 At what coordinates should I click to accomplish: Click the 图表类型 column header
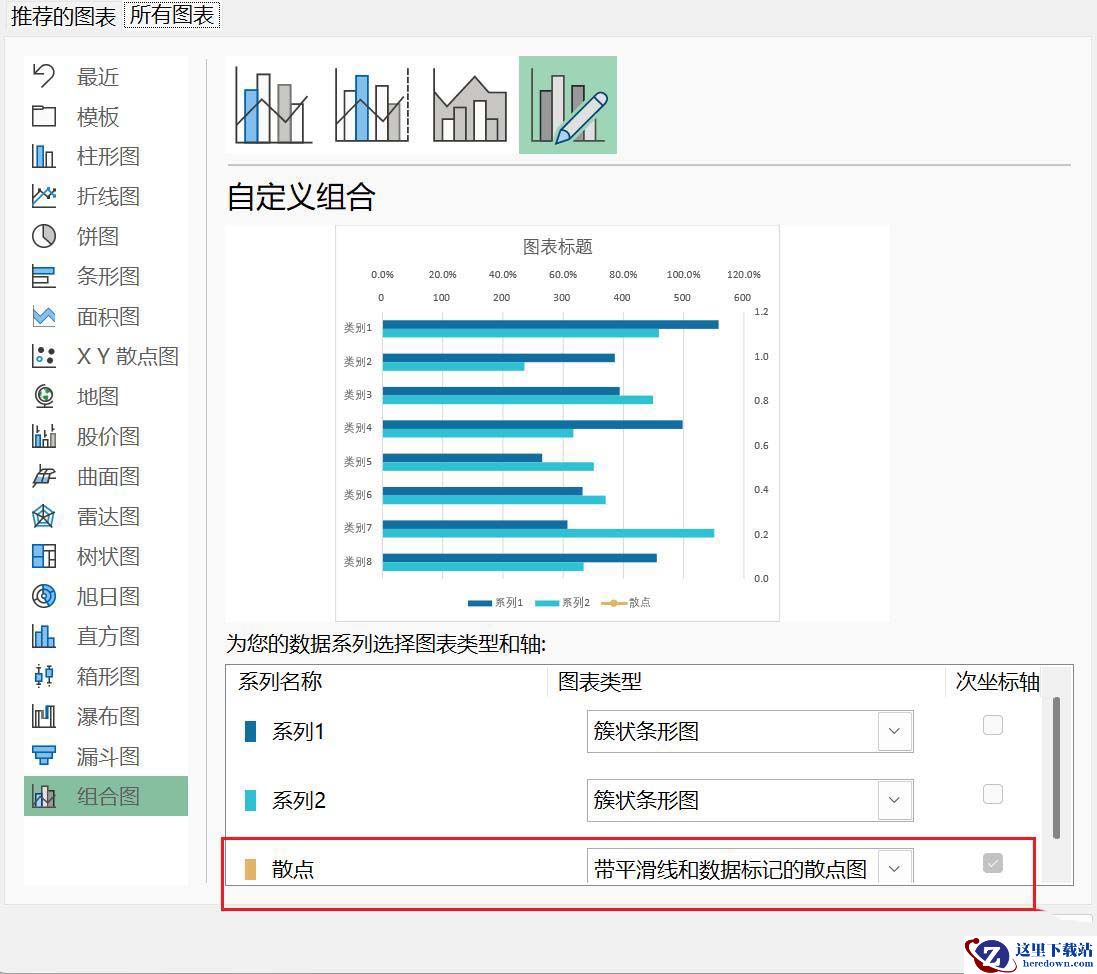[x=600, y=682]
